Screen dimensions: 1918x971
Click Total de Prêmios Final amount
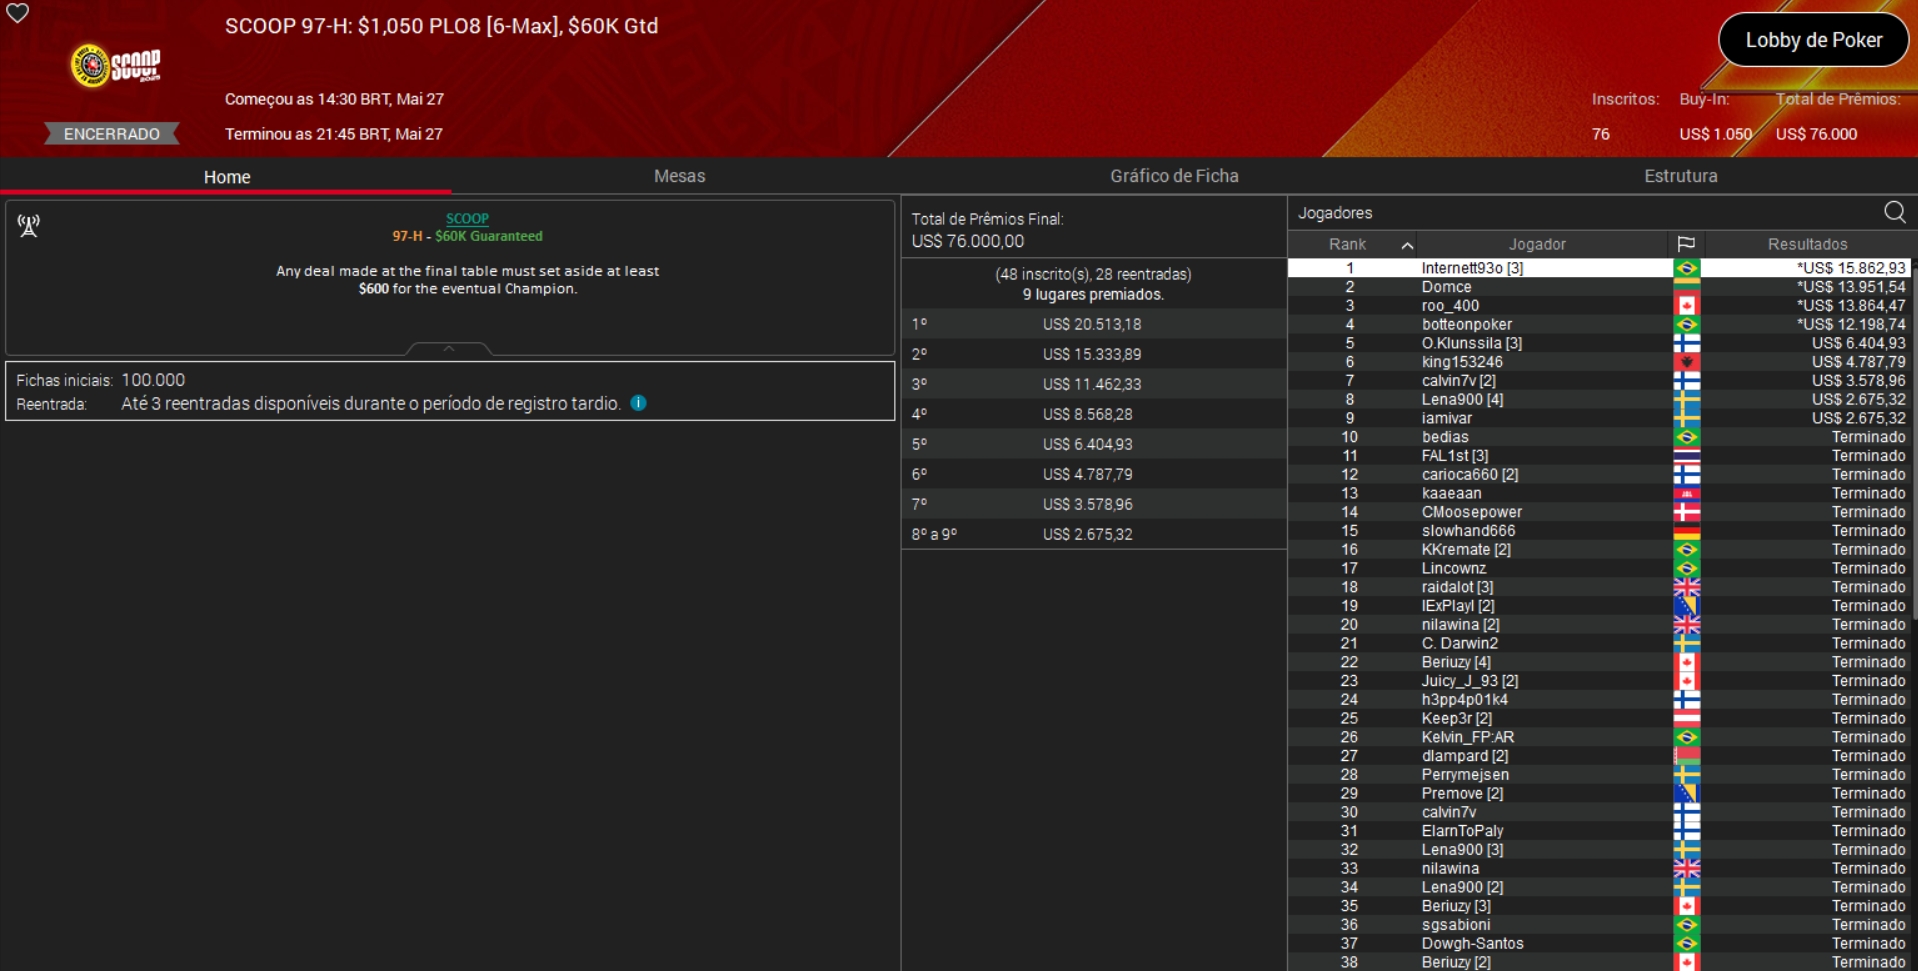[x=968, y=241]
